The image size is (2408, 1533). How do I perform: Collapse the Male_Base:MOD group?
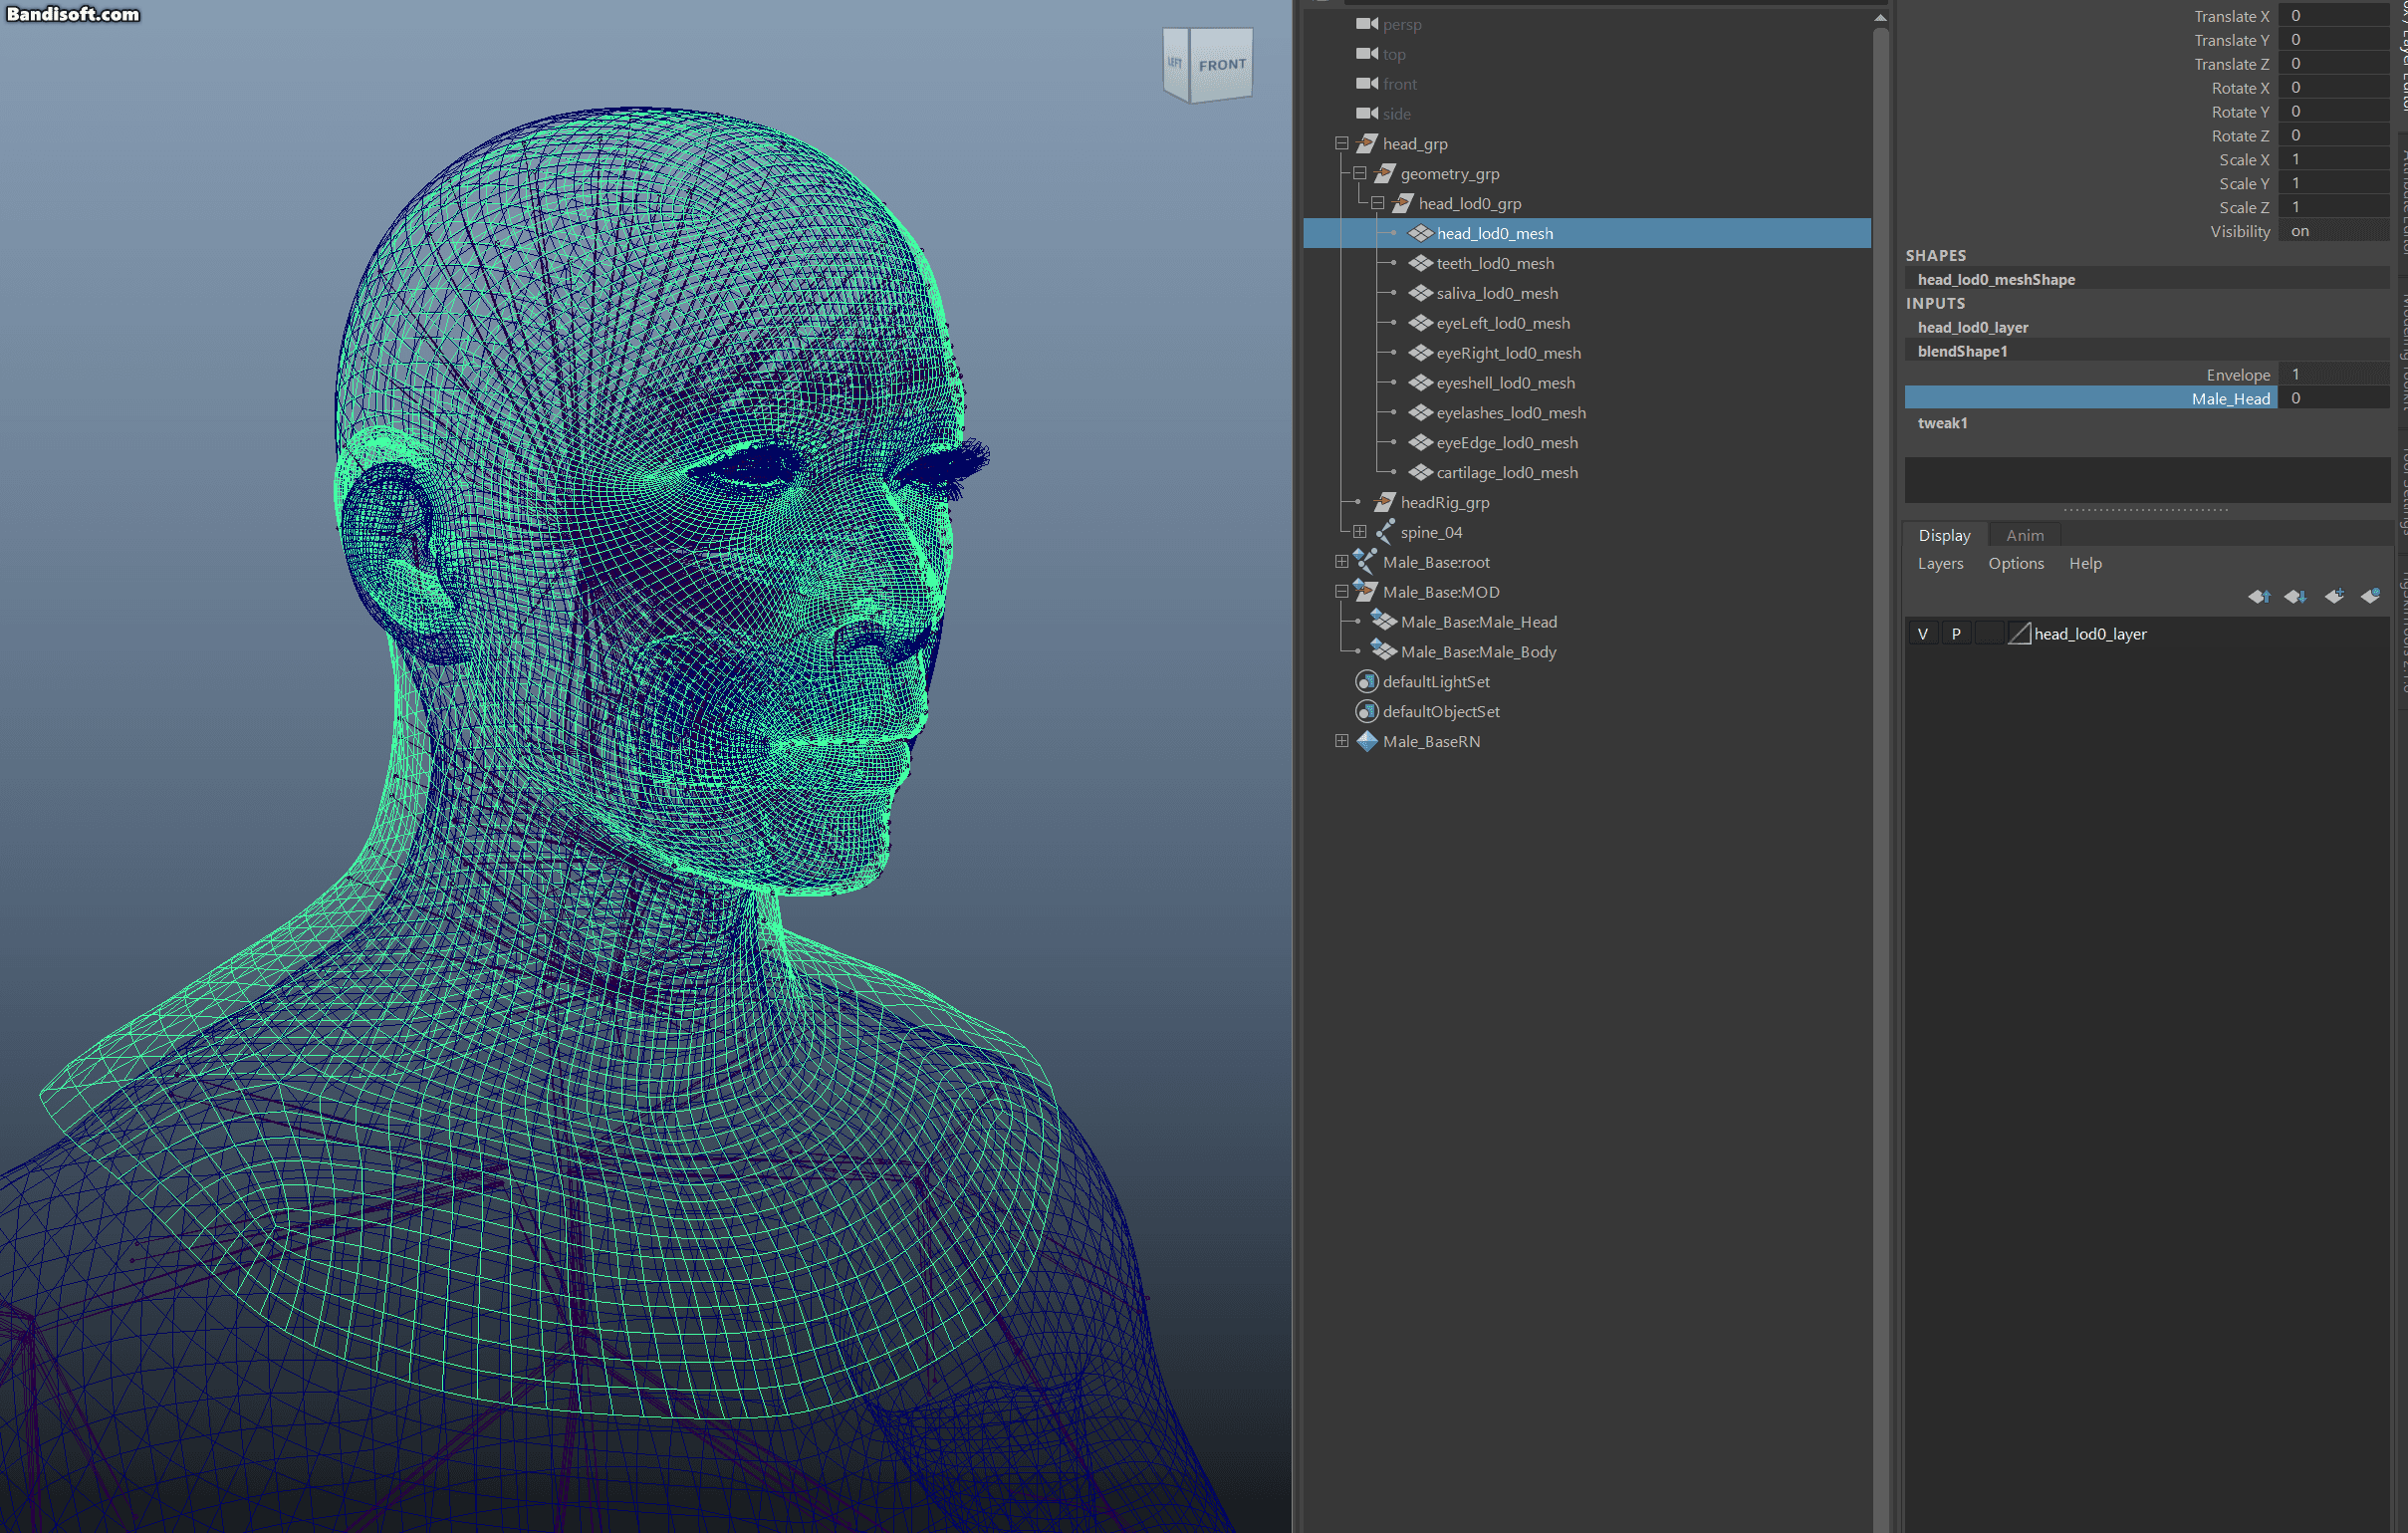click(x=1342, y=592)
